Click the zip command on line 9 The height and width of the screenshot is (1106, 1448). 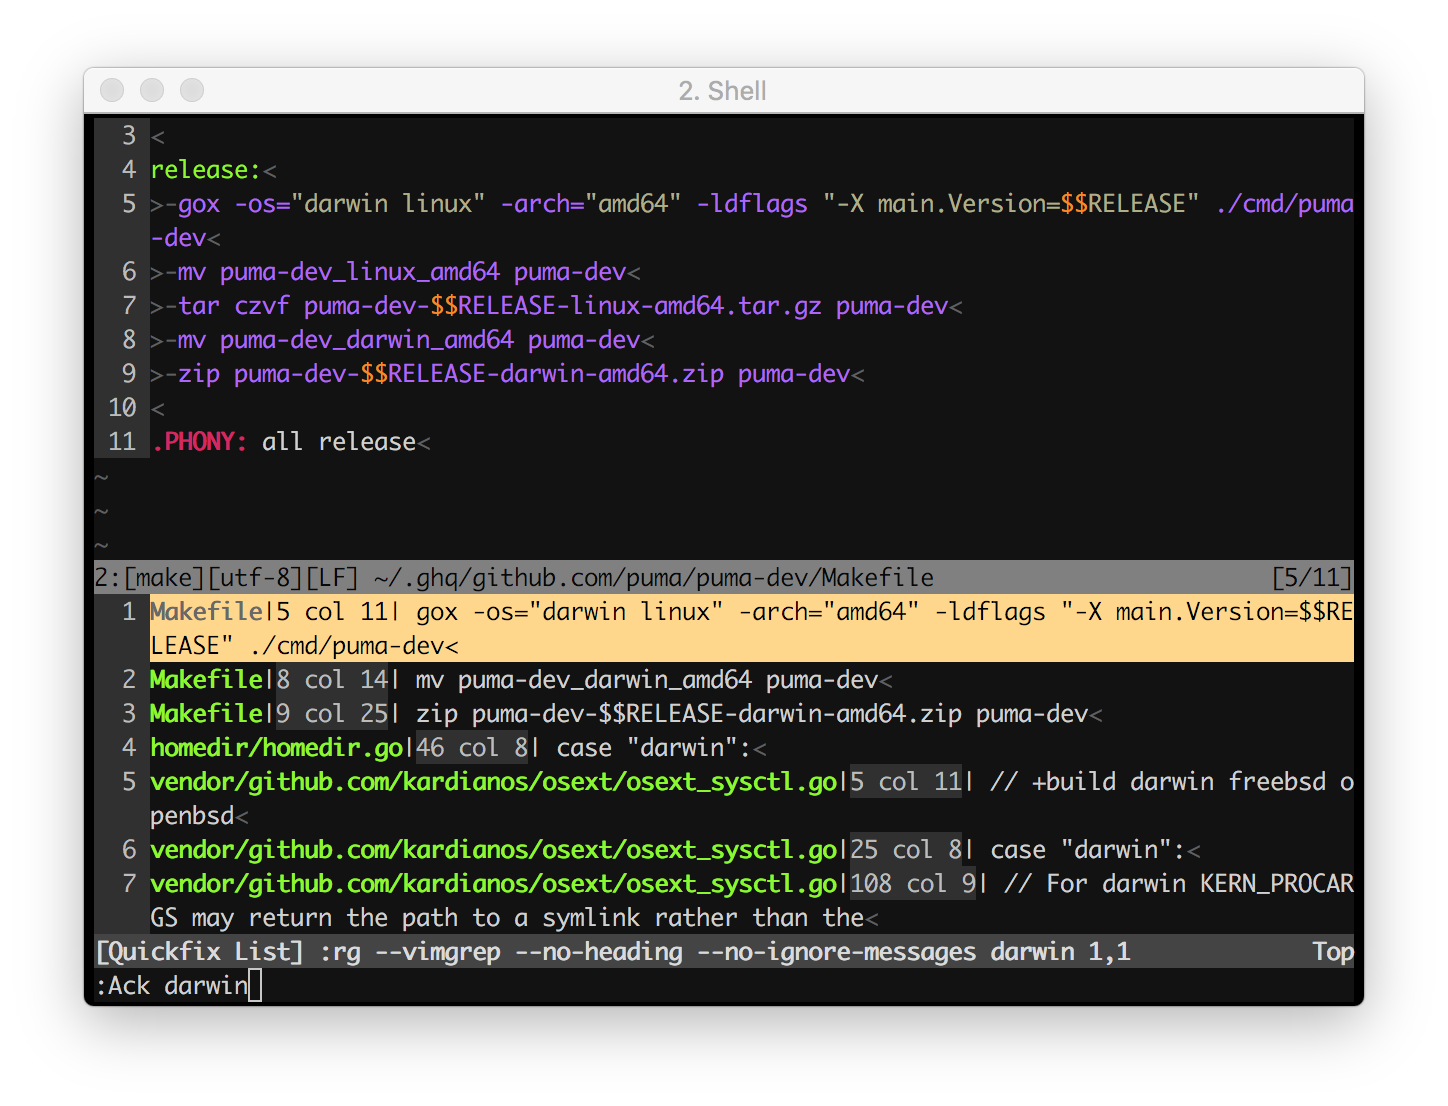pos(199,374)
